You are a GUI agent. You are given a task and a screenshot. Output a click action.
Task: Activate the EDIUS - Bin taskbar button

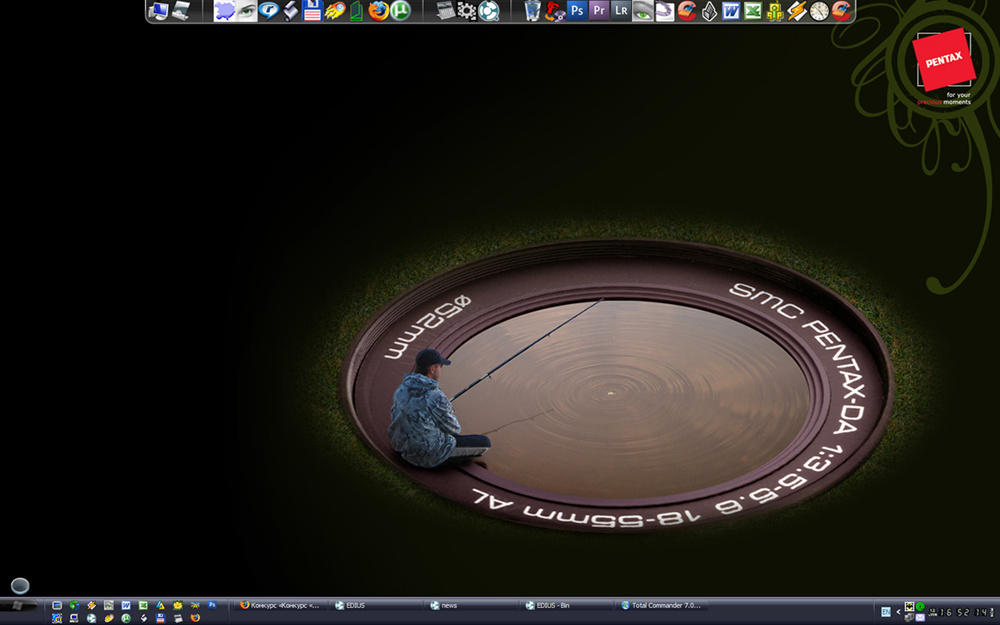click(567, 605)
